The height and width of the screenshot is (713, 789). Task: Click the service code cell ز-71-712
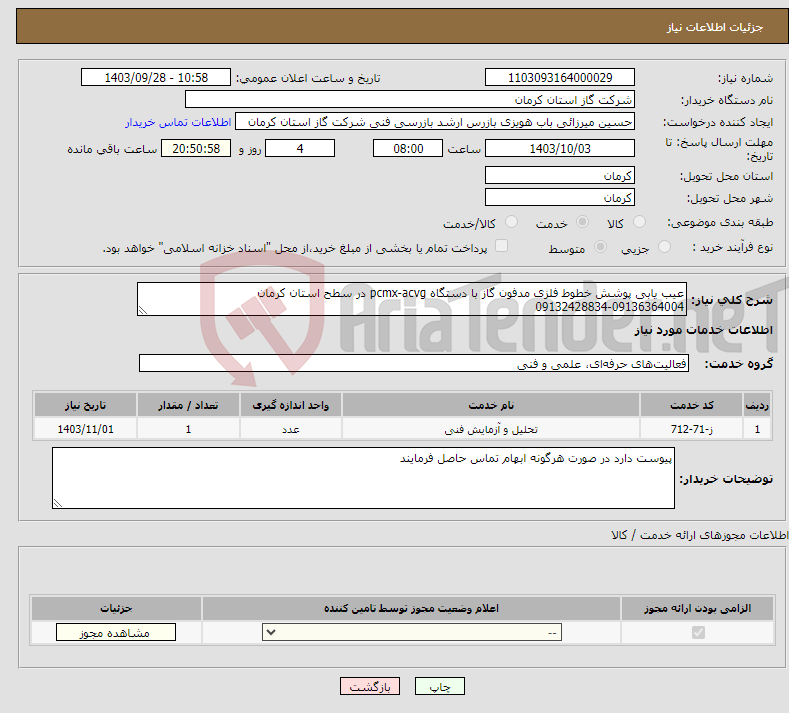point(692,429)
